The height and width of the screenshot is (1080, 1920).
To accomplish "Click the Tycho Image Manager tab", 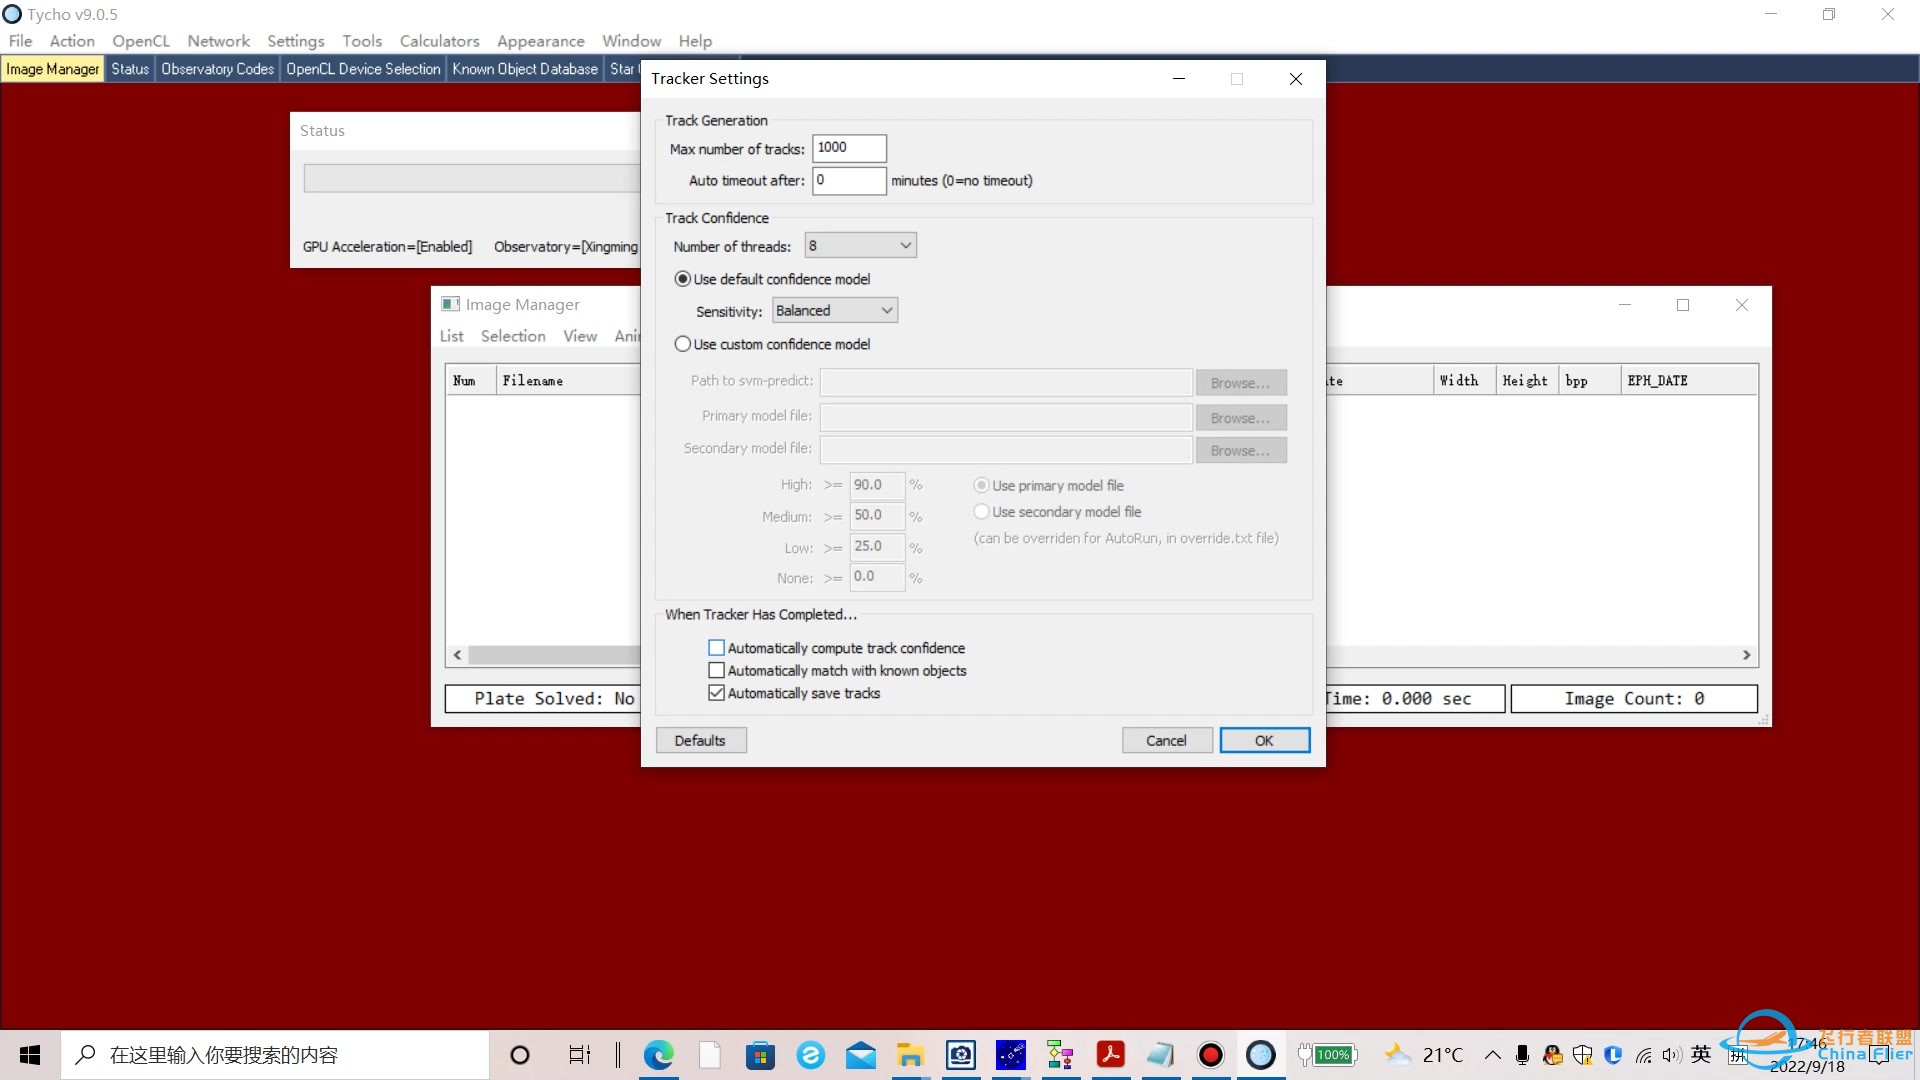I will click(x=53, y=69).
